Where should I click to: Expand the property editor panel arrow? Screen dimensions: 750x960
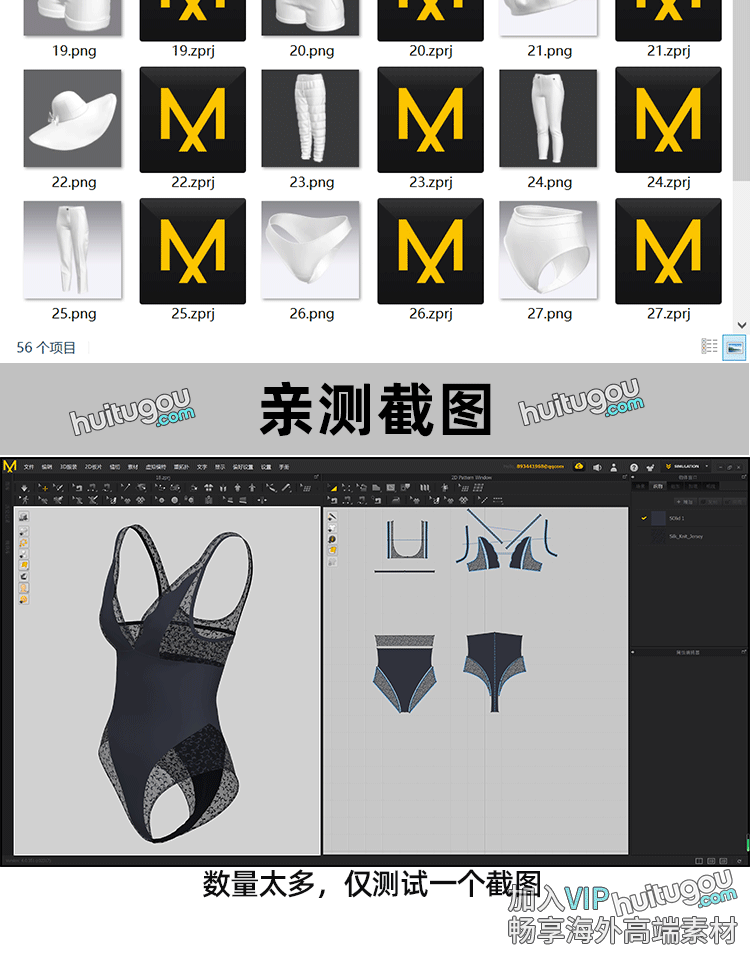634,653
